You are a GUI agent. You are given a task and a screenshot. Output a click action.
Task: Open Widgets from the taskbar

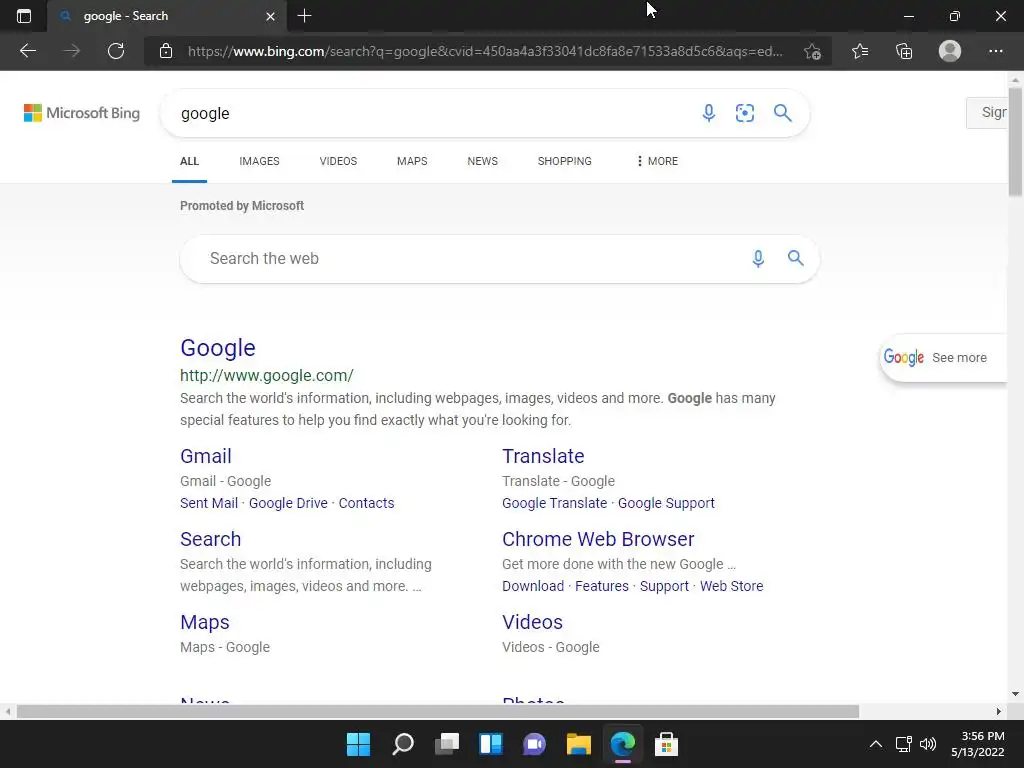[490, 744]
